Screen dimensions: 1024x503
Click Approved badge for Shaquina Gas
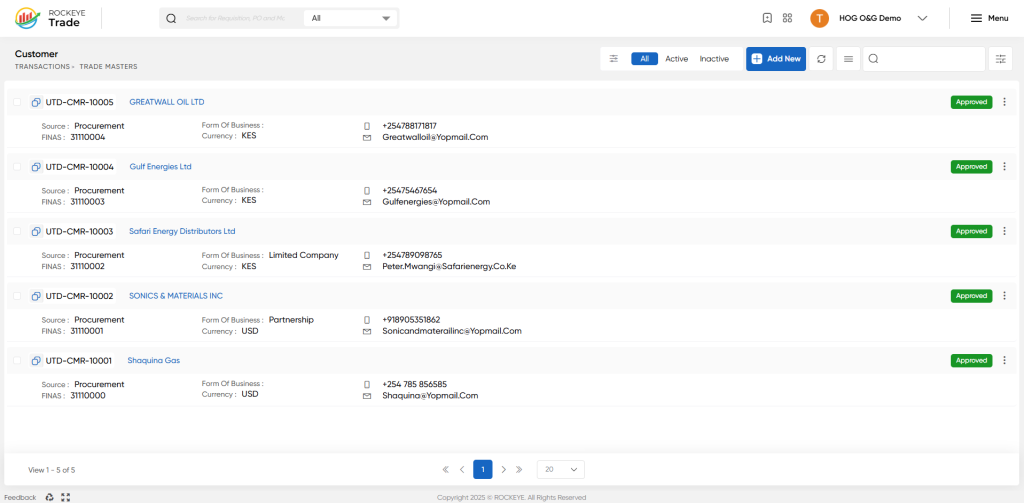coord(971,361)
